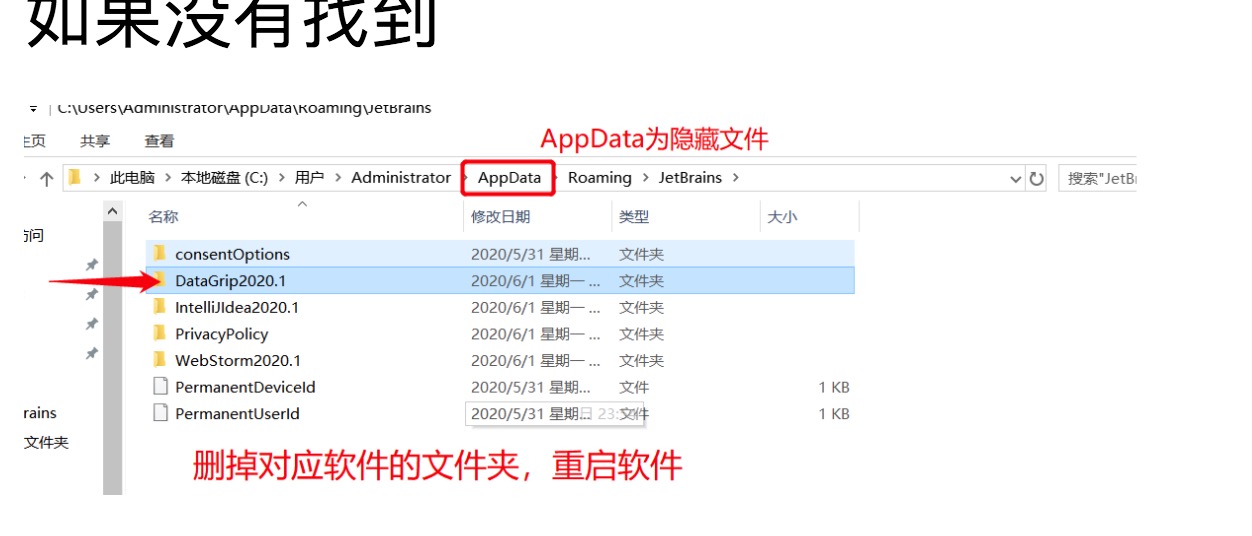Click the 1 KB size of PermanentDeviceId
Screen dimensions: 1252x536
[834, 387]
